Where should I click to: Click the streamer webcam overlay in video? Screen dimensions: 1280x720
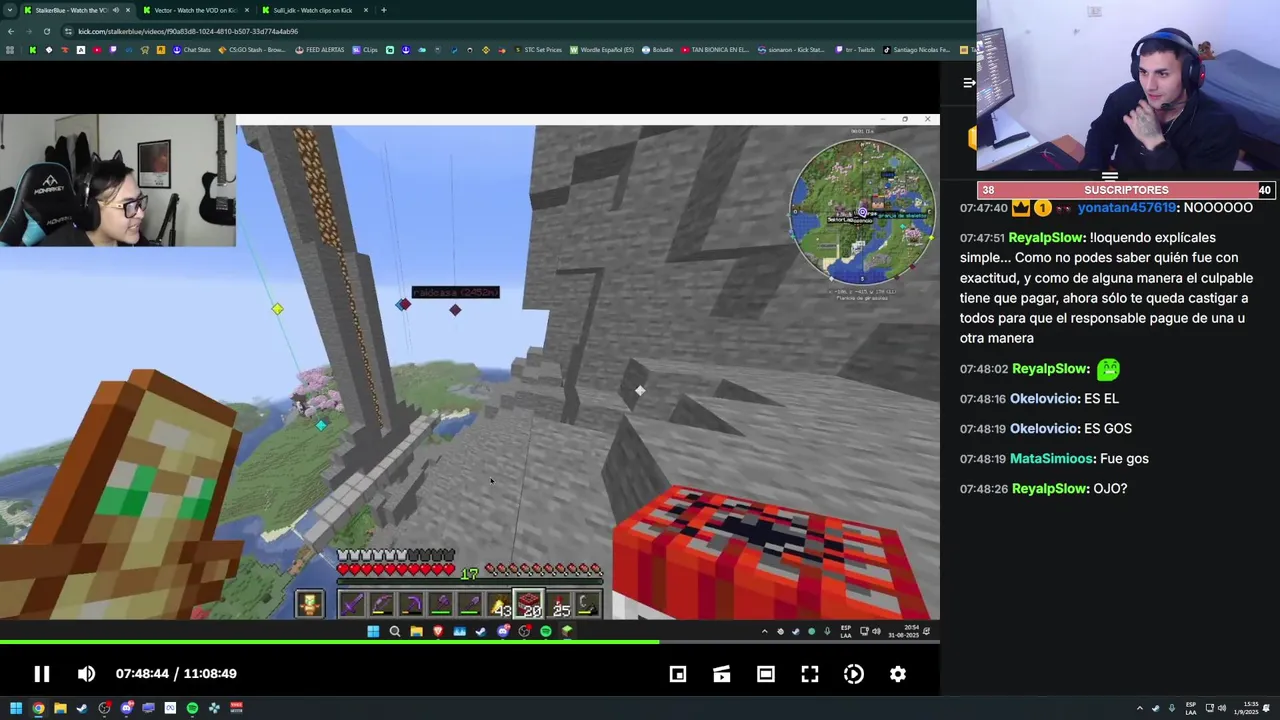(x=118, y=180)
